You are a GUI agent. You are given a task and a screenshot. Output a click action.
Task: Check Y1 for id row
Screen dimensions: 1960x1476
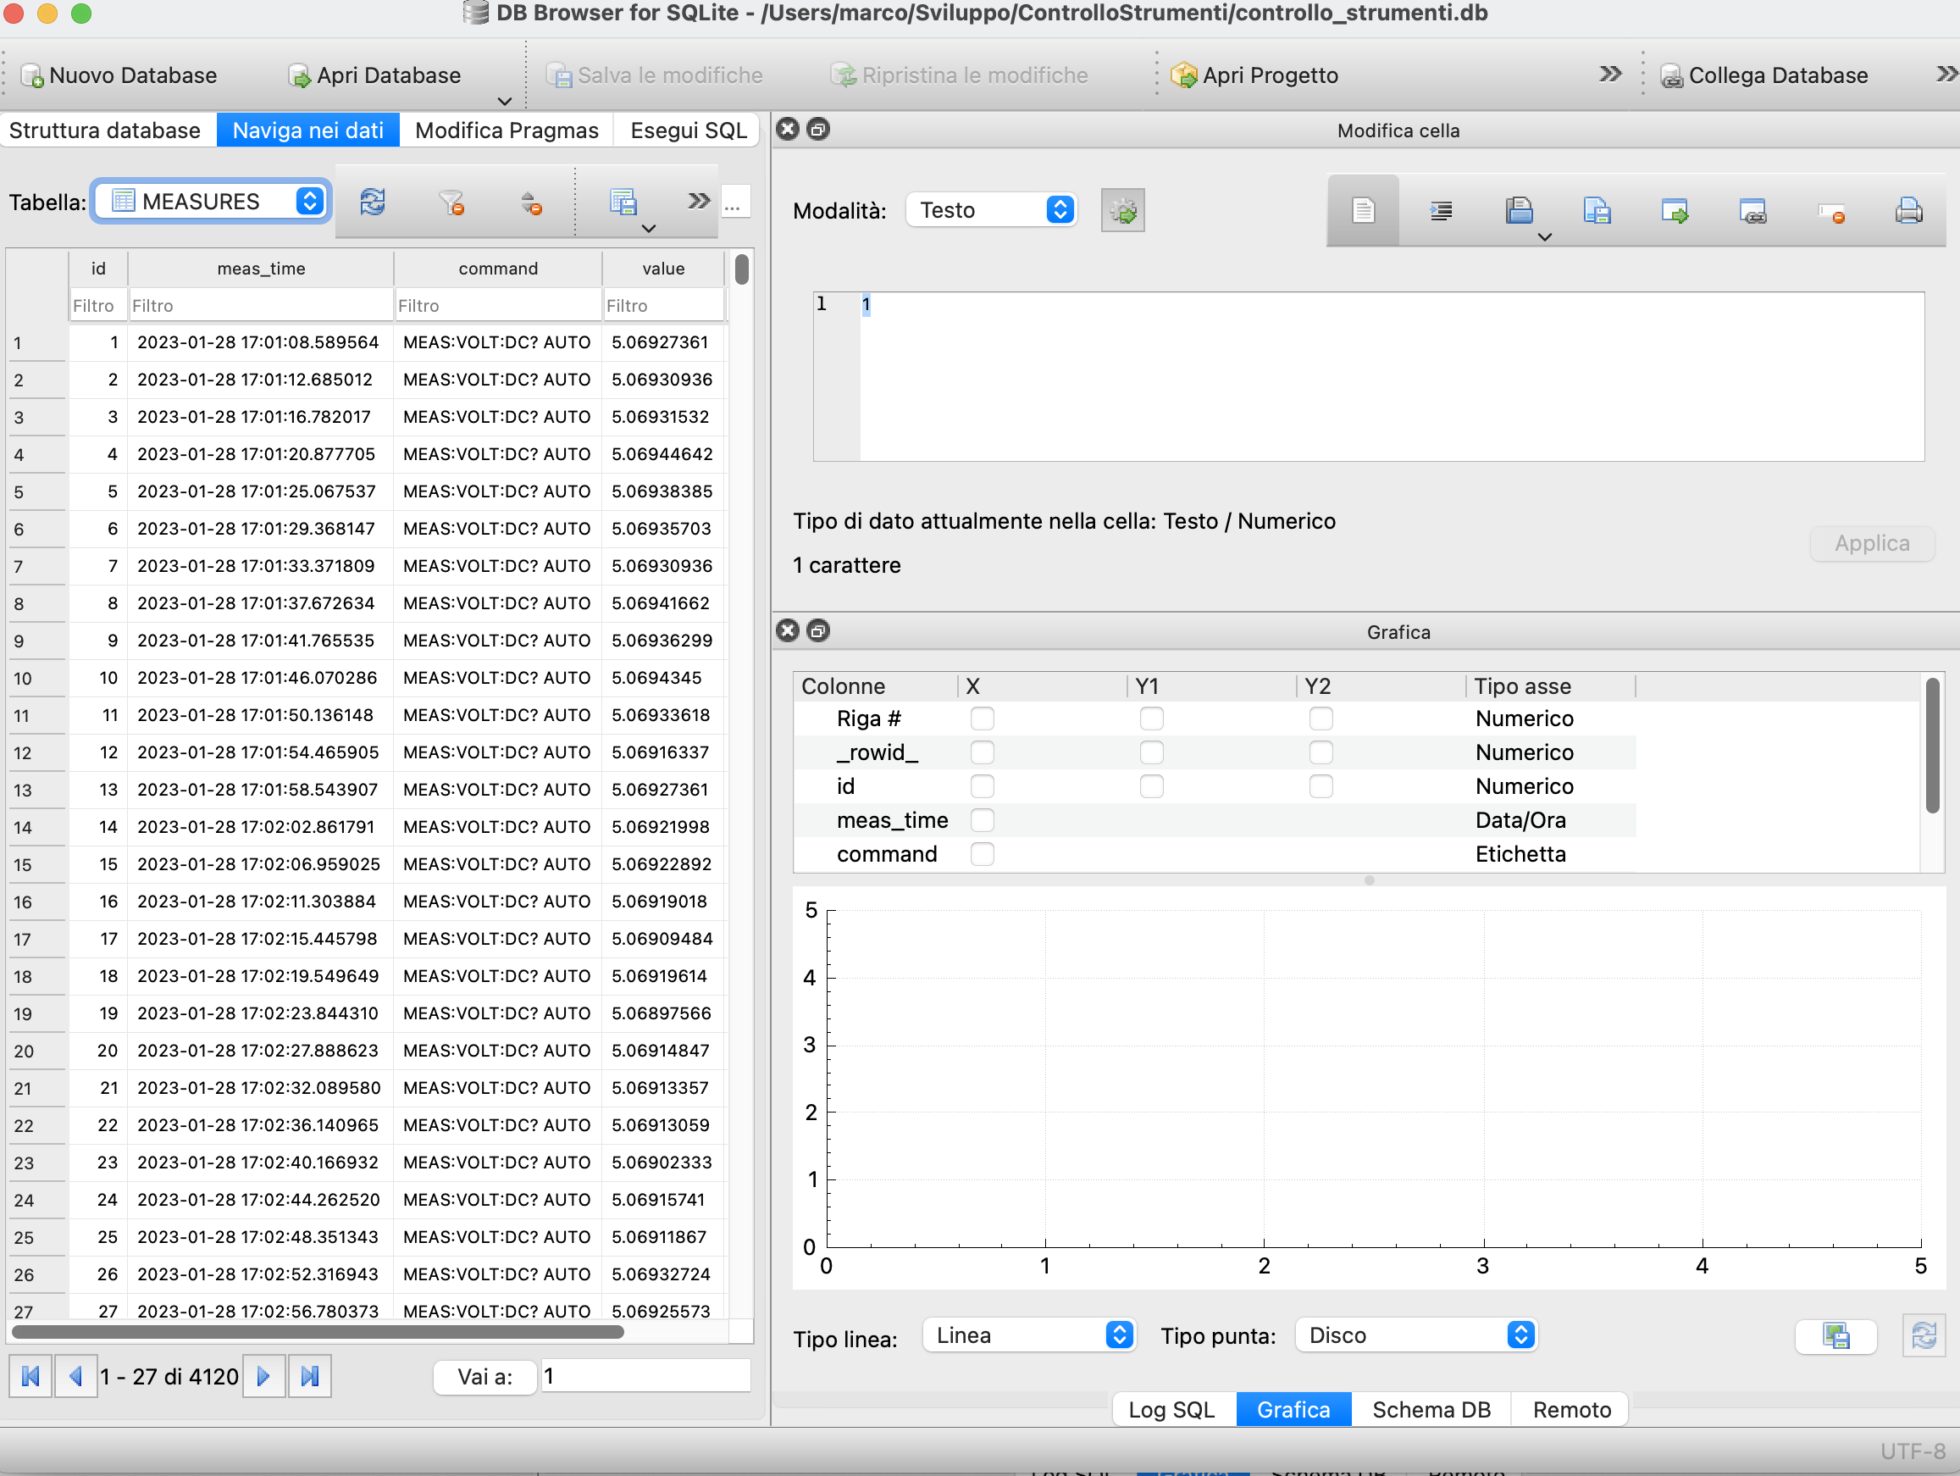tap(1152, 786)
